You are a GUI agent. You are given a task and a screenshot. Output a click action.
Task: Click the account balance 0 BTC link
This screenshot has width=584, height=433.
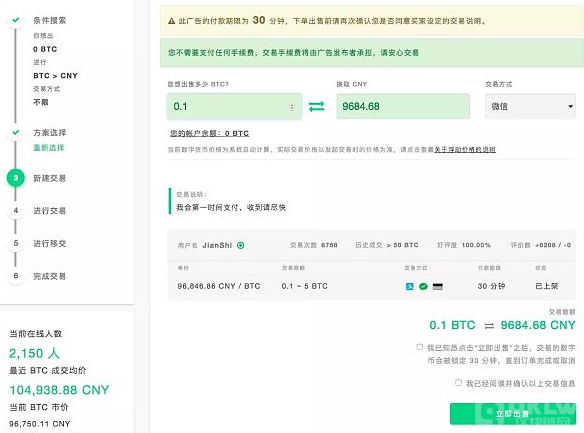tap(209, 133)
